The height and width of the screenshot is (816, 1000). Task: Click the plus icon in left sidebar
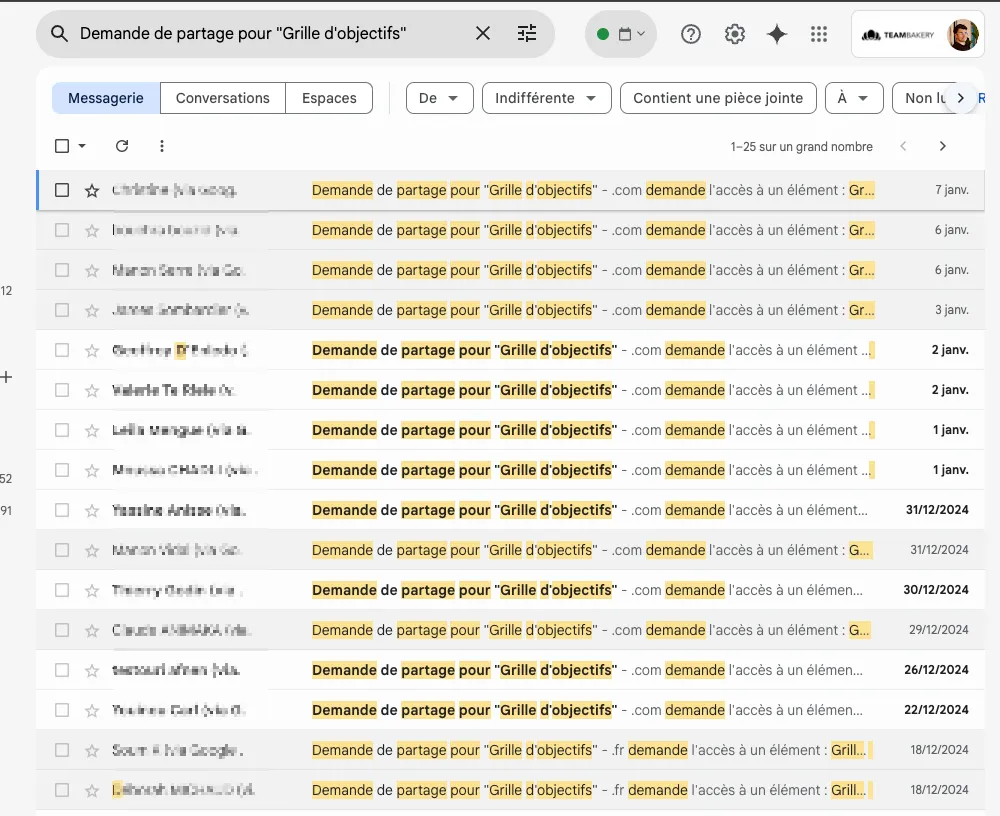tap(6, 377)
